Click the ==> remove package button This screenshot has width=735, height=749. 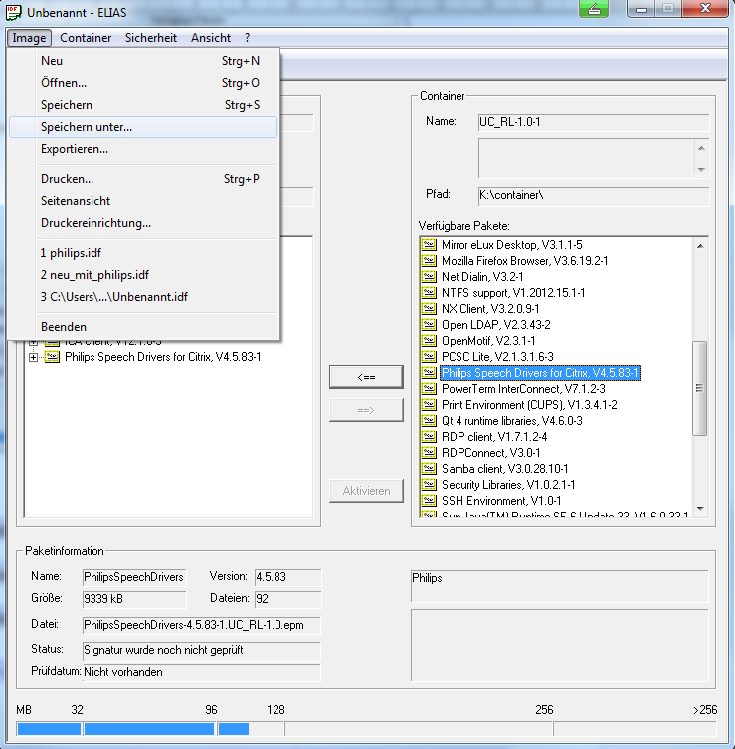[366, 410]
